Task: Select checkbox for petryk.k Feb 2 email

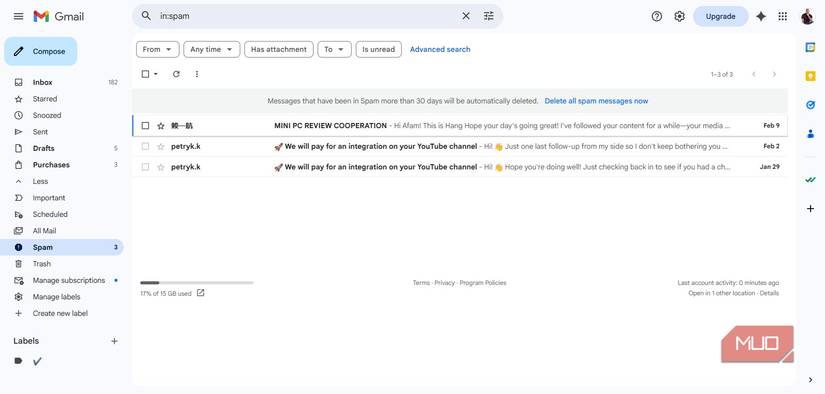Action: (145, 146)
